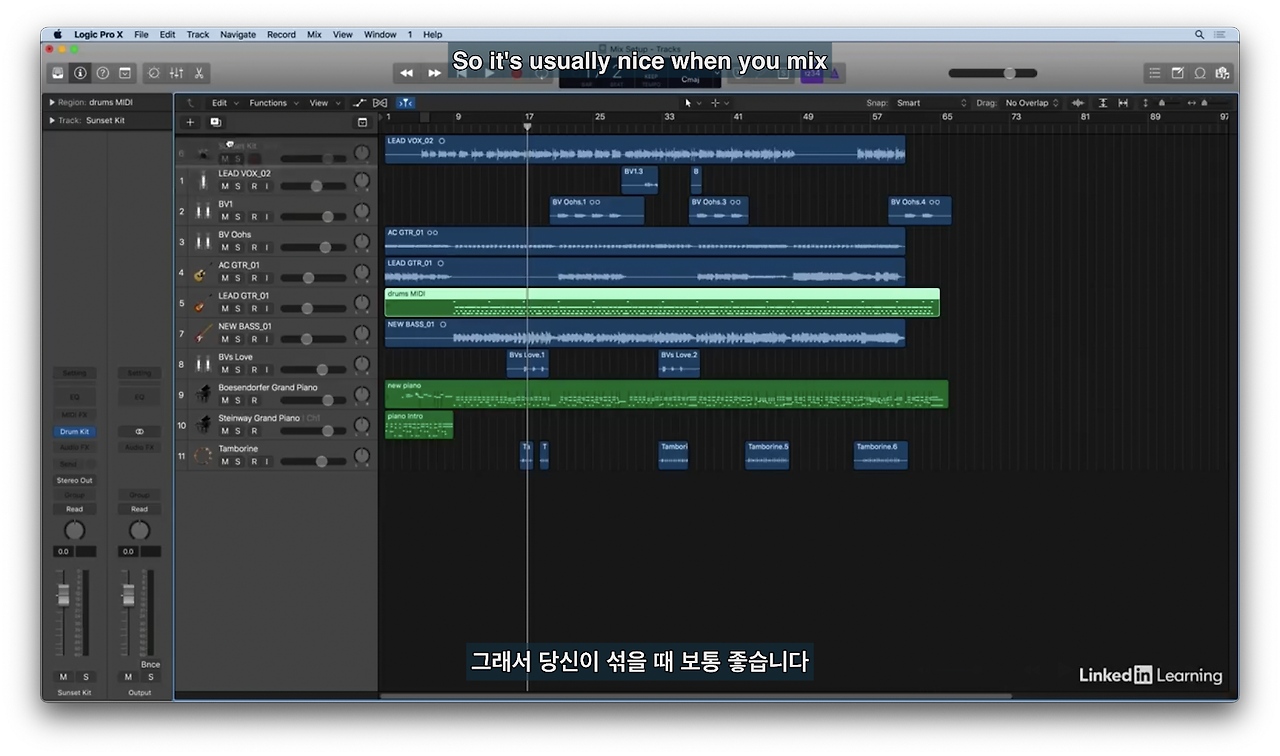Open Quick Help question mark icon

point(102,73)
